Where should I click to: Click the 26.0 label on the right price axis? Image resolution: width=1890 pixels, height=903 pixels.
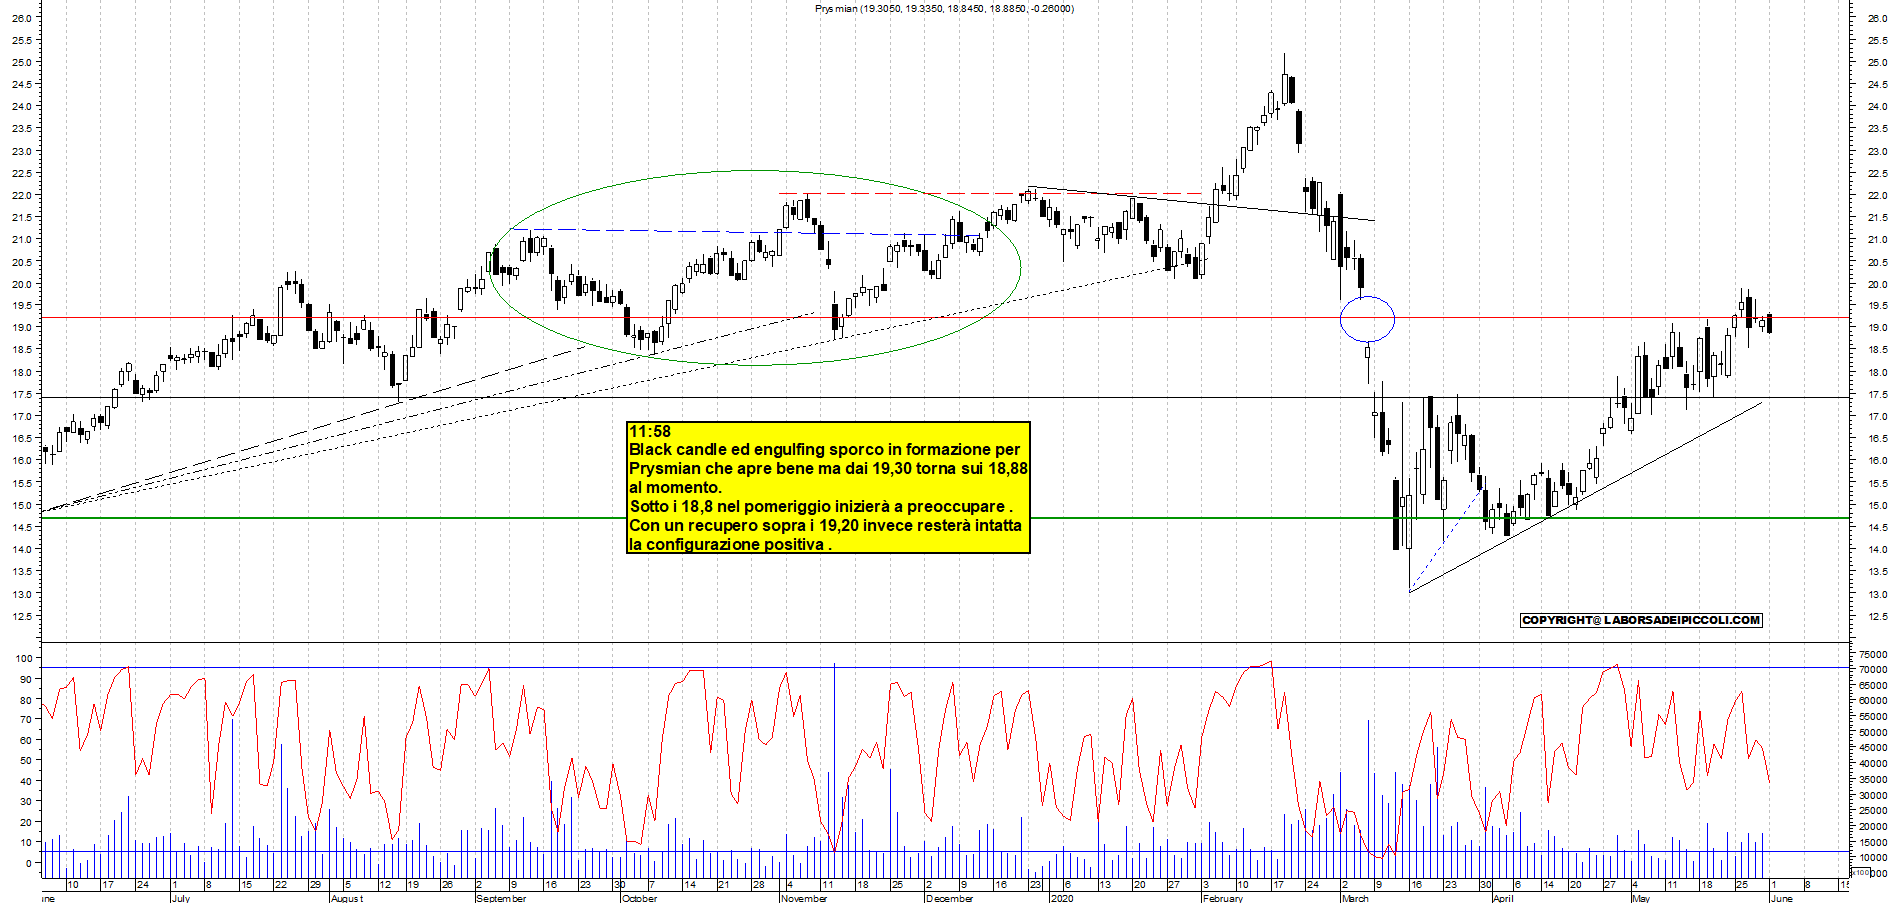point(1876,18)
